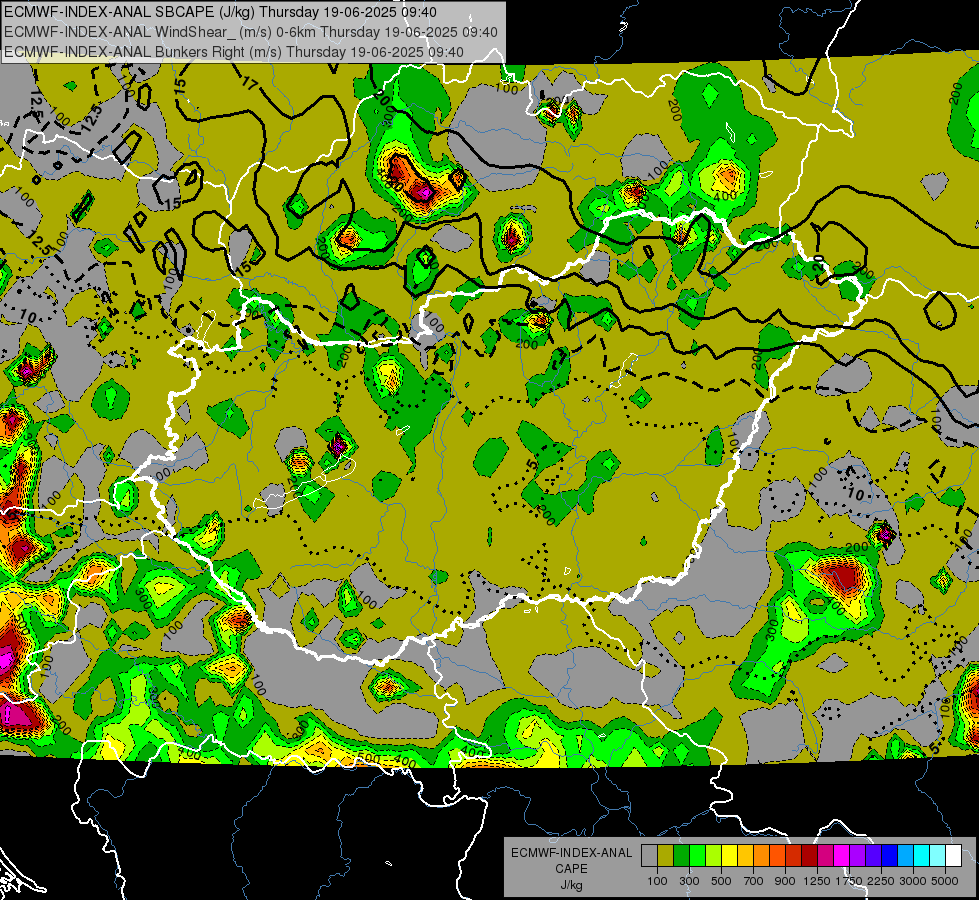
Task: Click the bright yellow legend swatch
Action: tap(729, 855)
